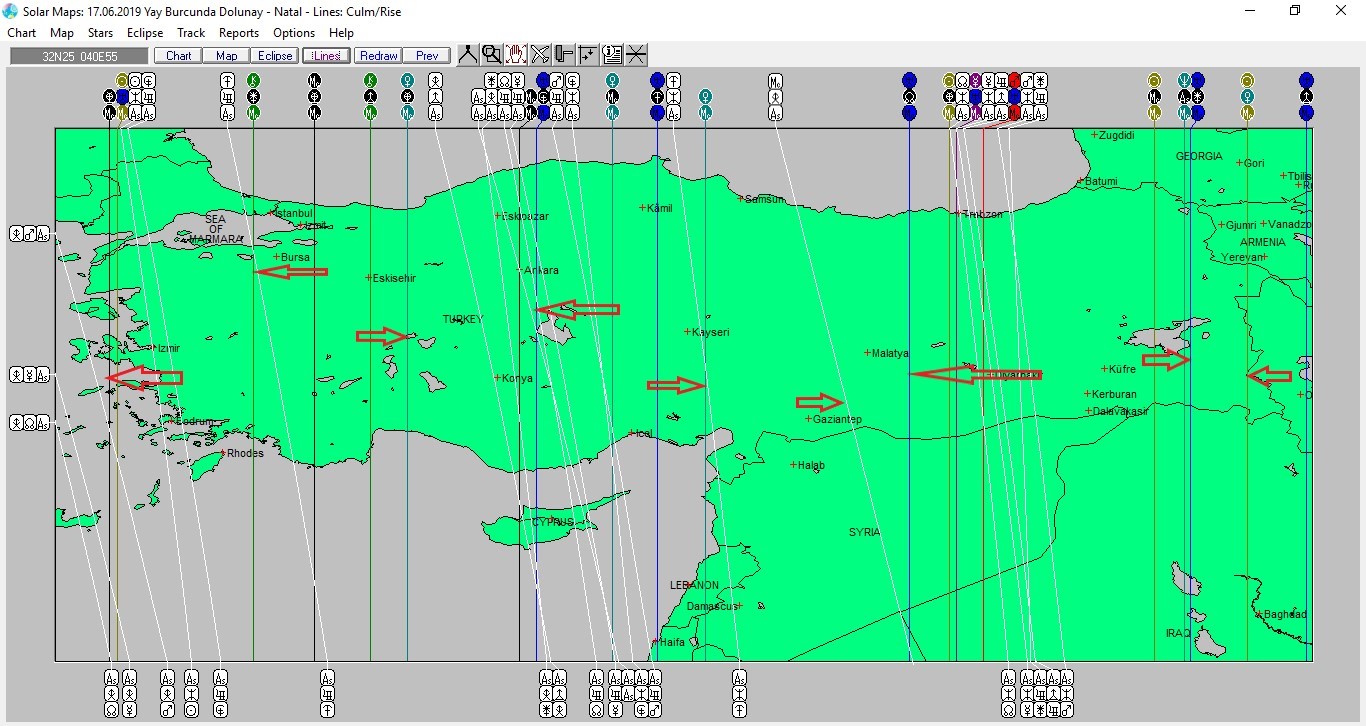Expand the Options menu
The height and width of the screenshot is (726, 1366).
tap(294, 33)
